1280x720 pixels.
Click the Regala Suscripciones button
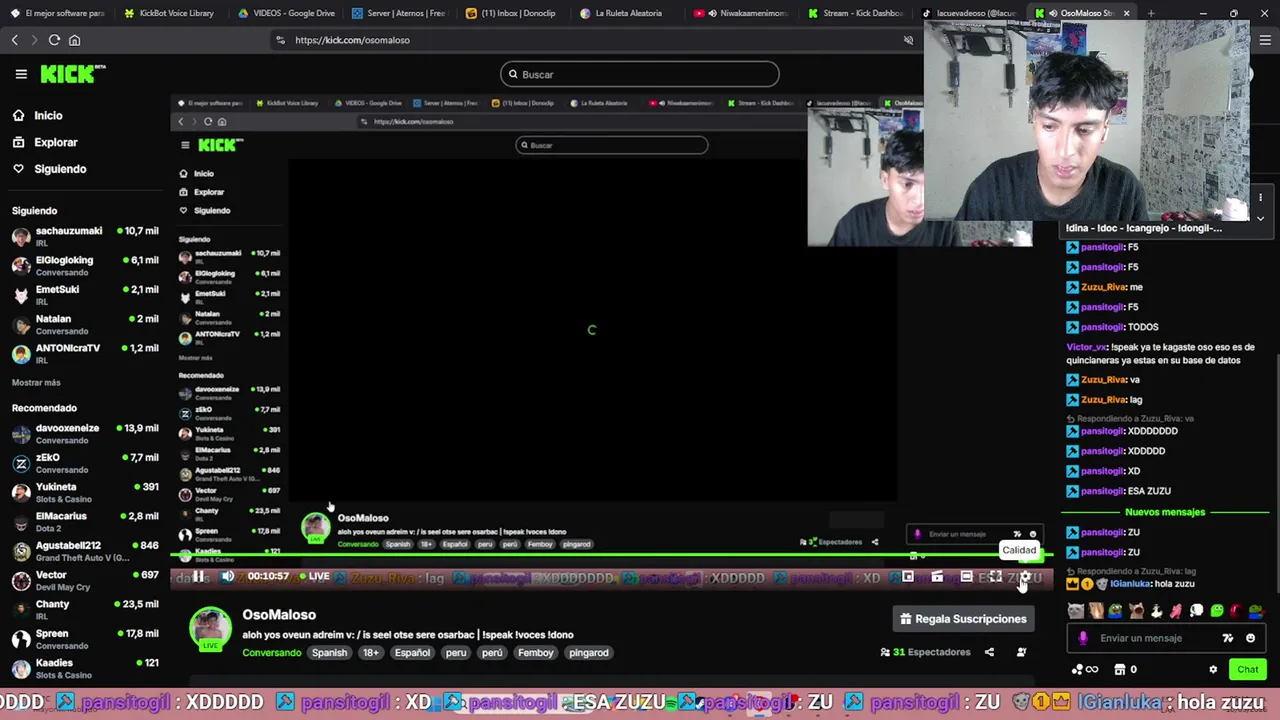[x=962, y=619]
